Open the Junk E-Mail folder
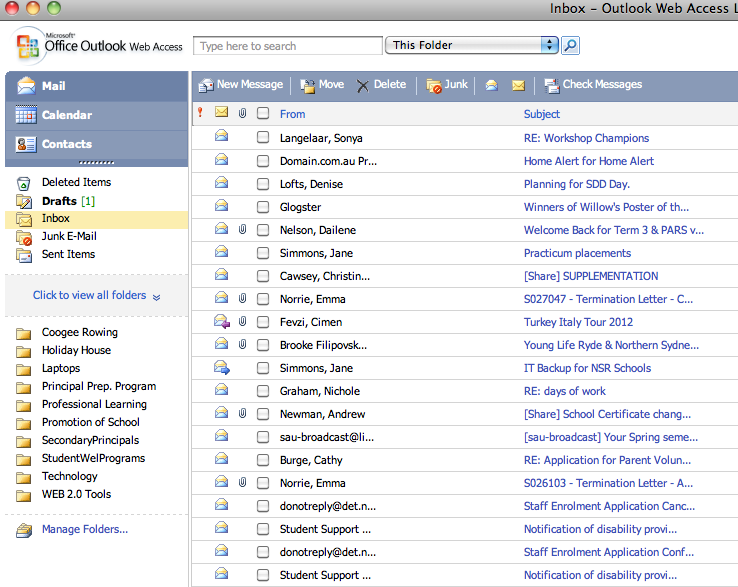Screen dimensions: 738x587 coord(69,236)
